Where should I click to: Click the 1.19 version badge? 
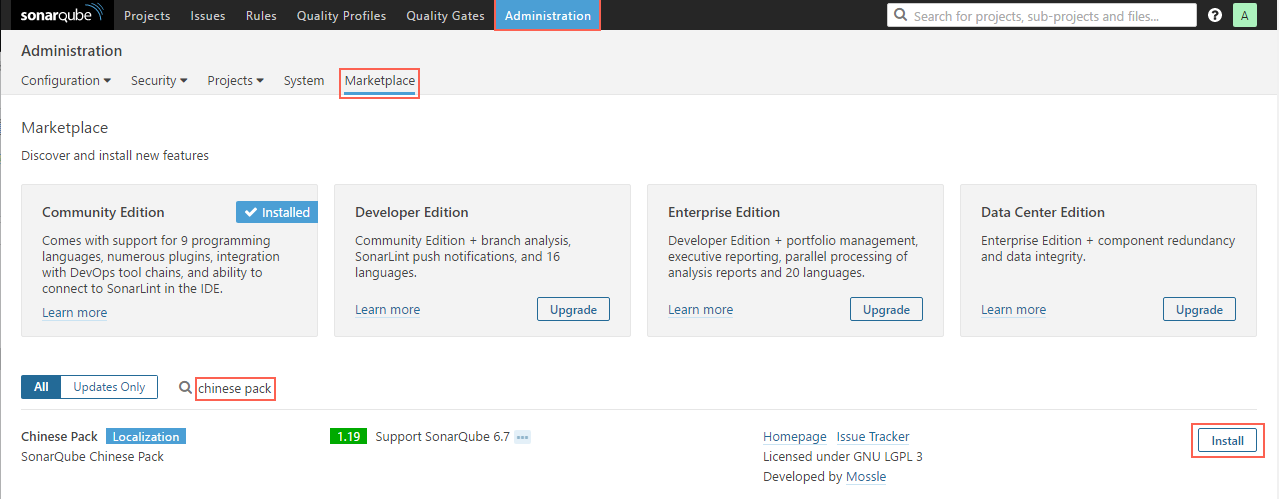(348, 437)
